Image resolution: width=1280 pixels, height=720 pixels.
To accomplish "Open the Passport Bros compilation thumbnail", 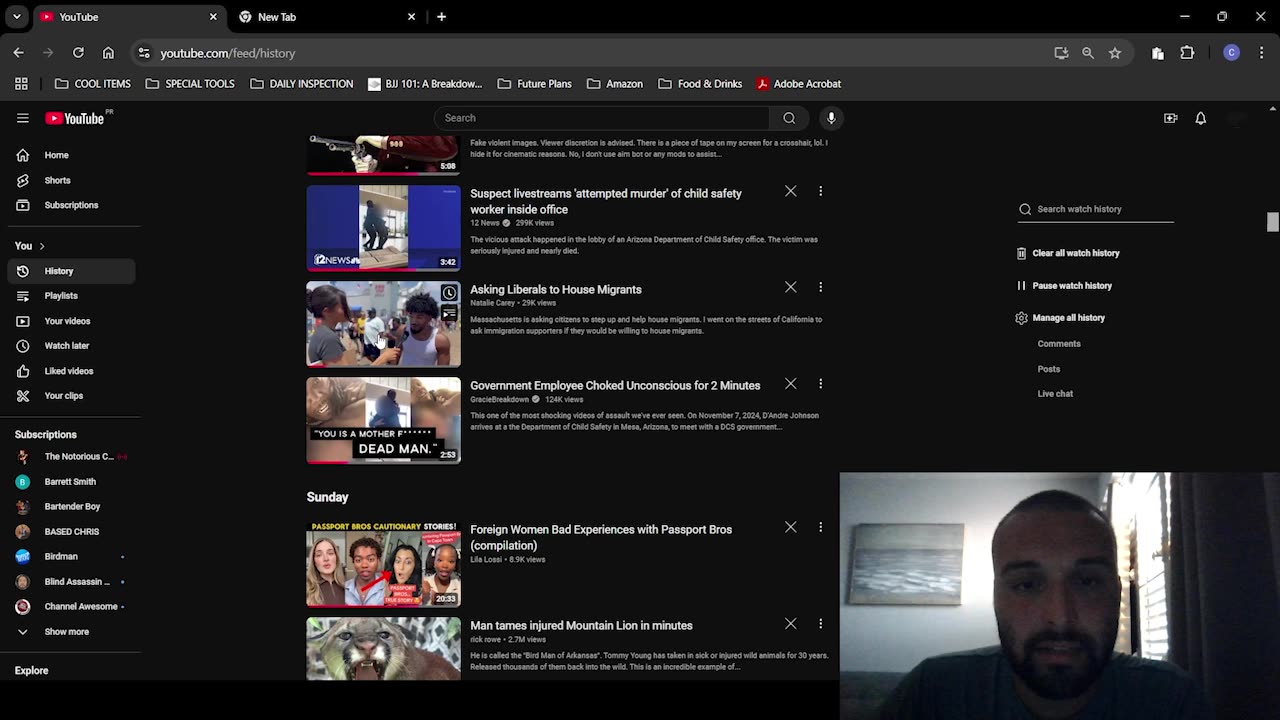I will click(x=383, y=564).
